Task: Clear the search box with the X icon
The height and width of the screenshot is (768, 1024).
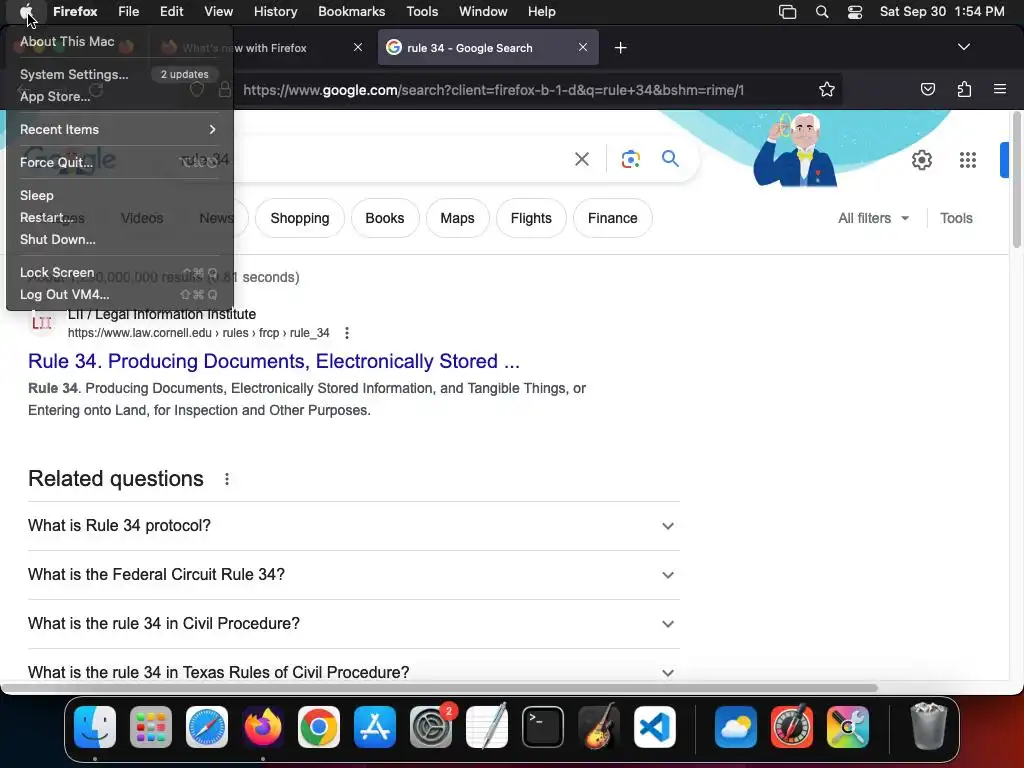Action: tap(581, 159)
